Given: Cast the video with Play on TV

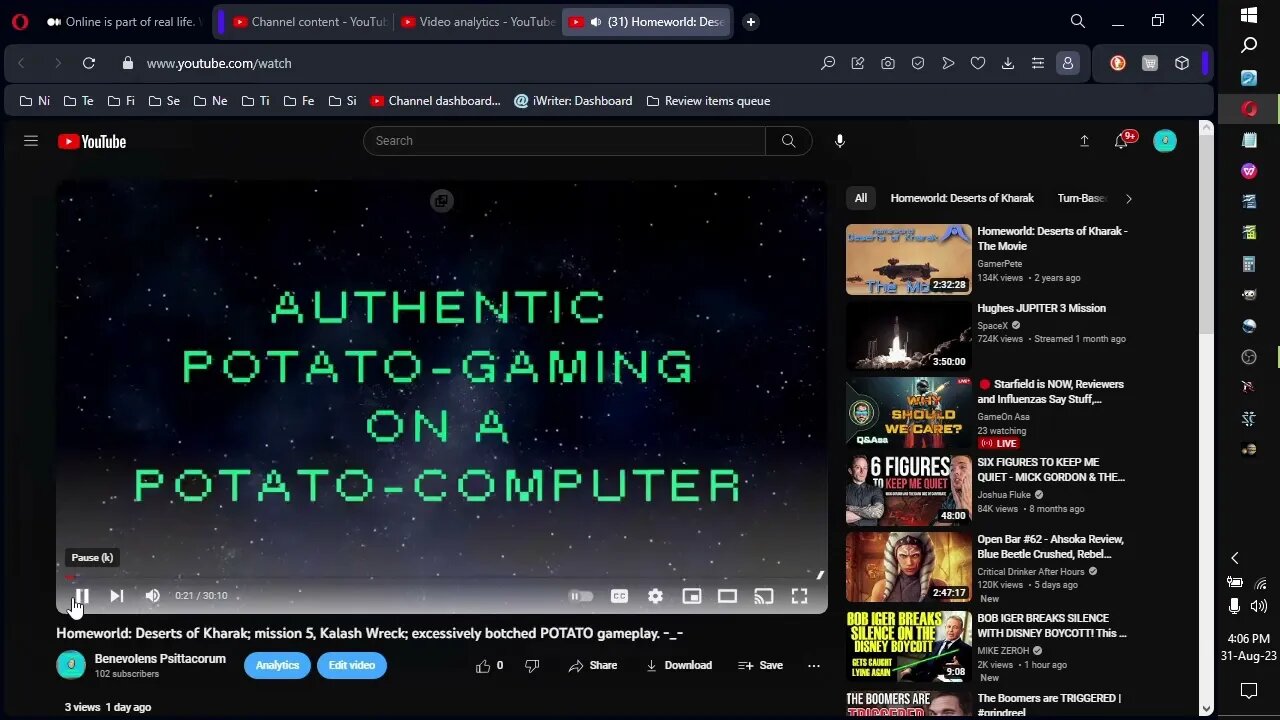Looking at the screenshot, I should point(763,596).
